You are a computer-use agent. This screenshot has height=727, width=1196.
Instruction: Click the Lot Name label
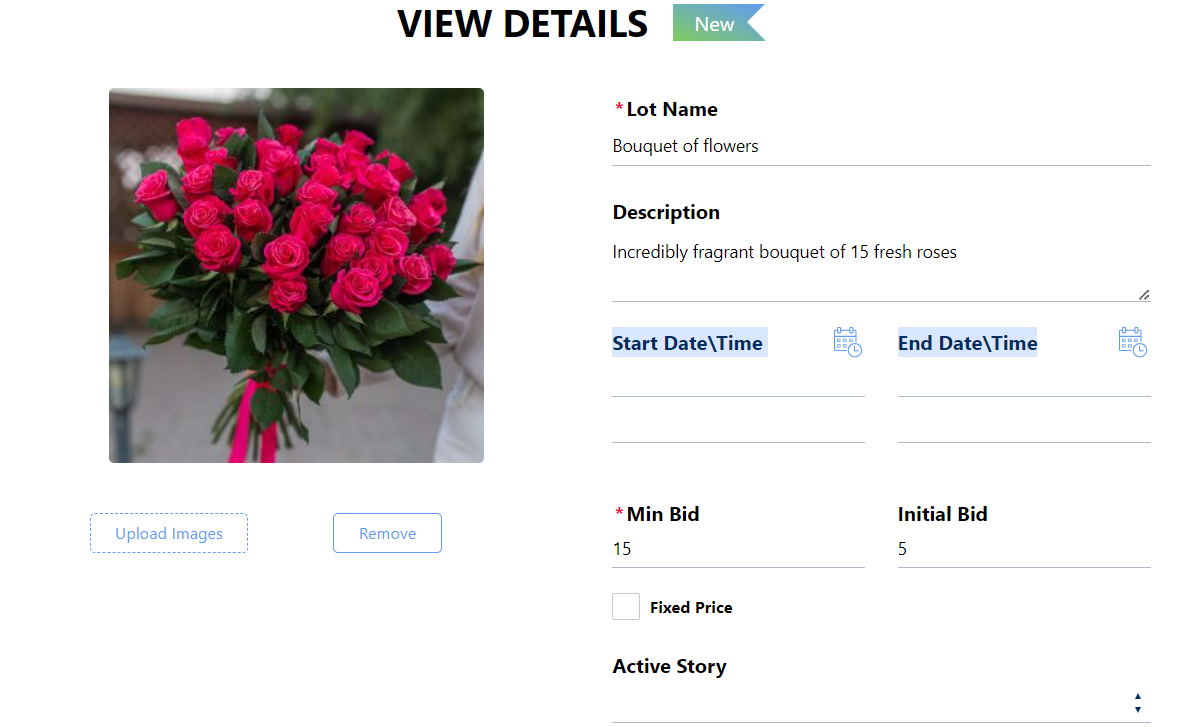pyautogui.click(x=672, y=110)
